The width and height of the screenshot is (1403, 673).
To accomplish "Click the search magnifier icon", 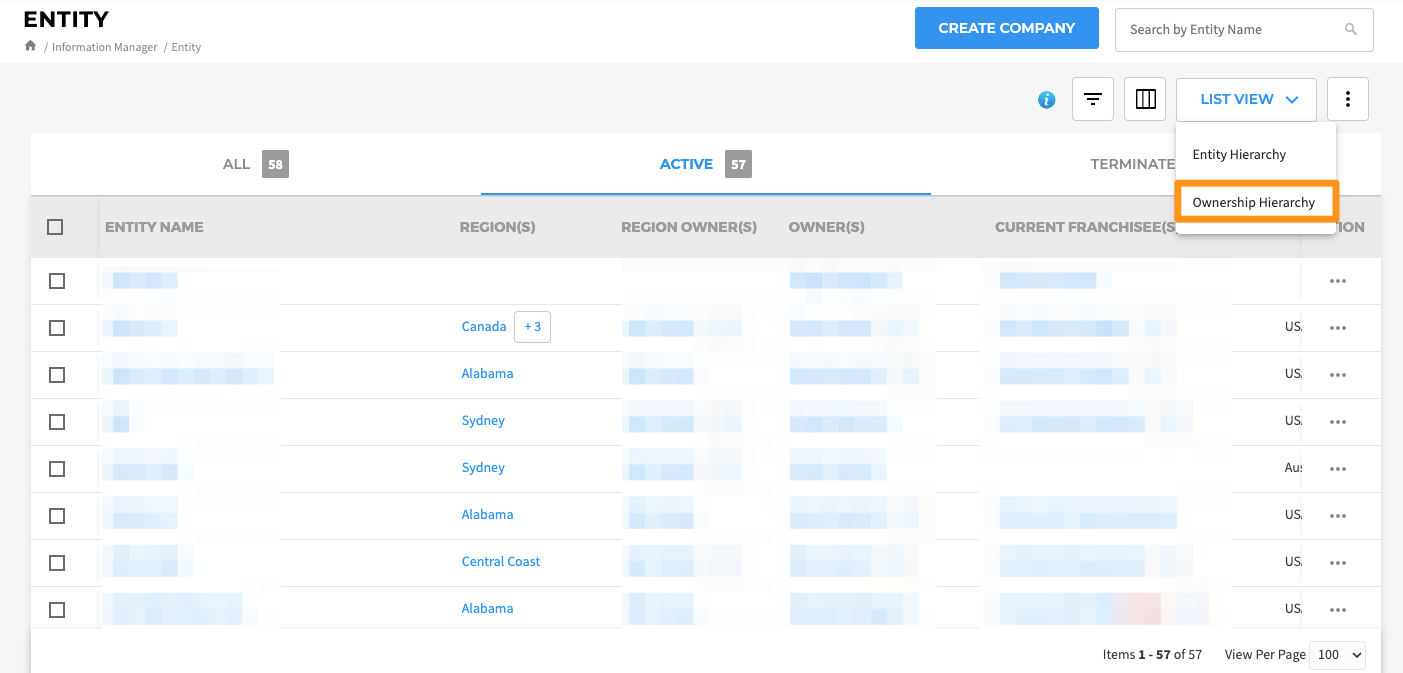I will pyautogui.click(x=1351, y=30).
